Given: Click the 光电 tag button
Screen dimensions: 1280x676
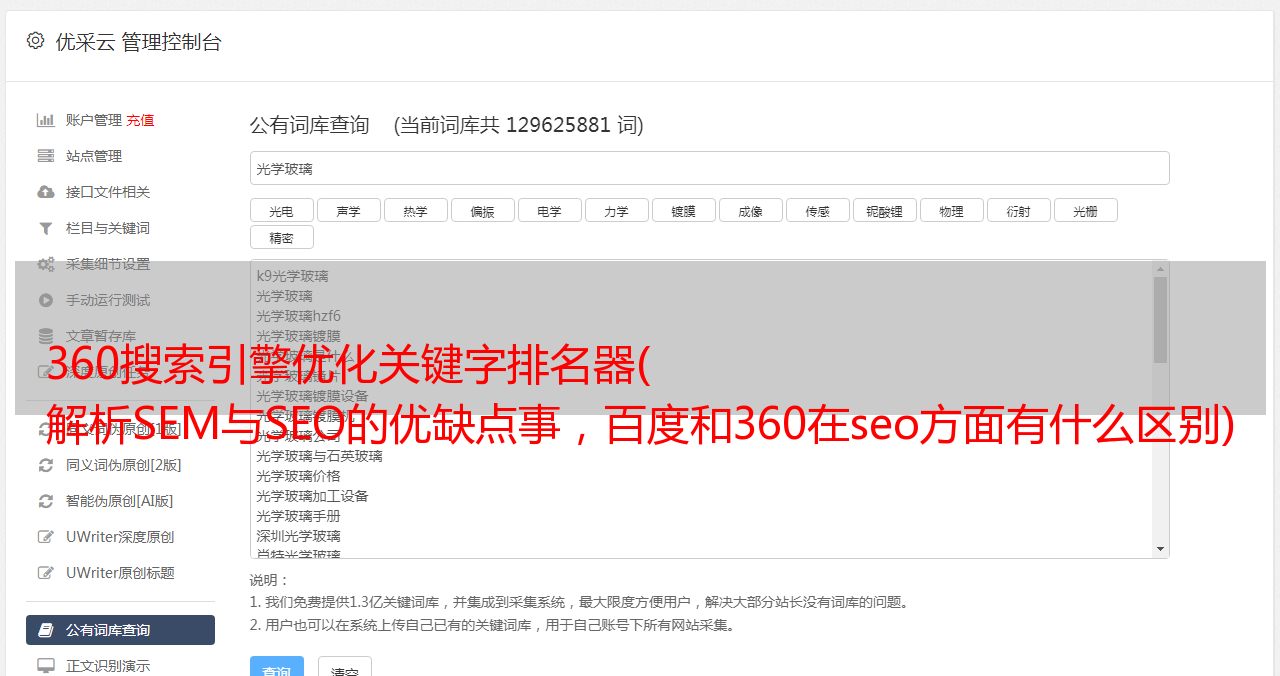Looking at the screenshot, I should coord(282,210).
